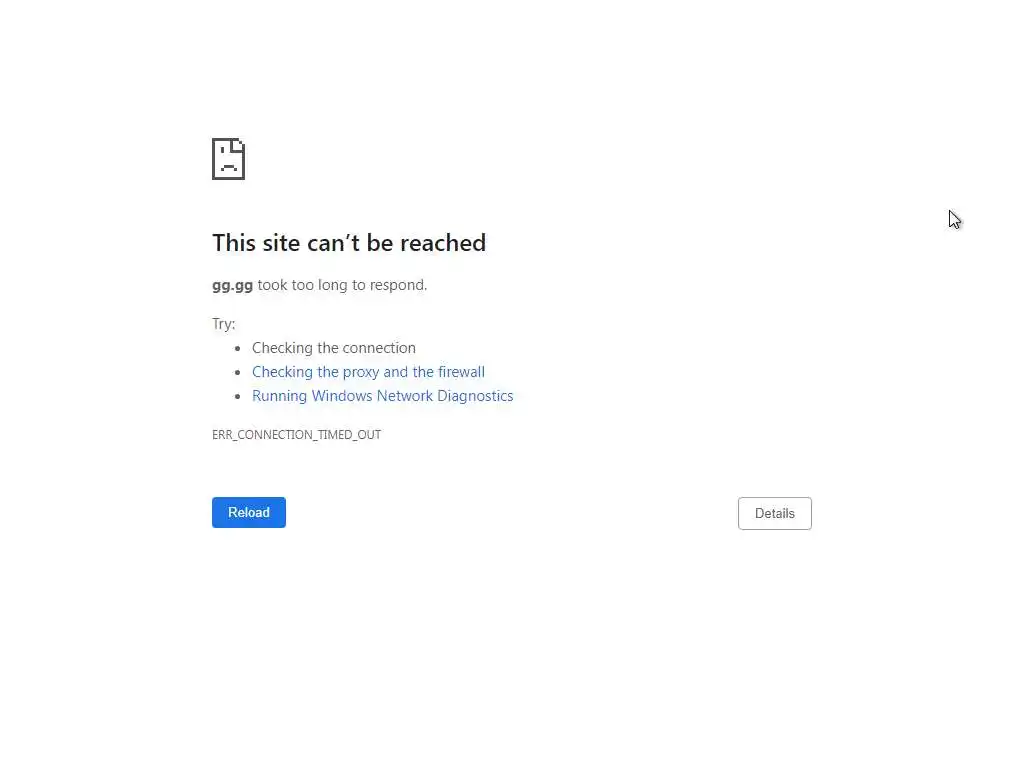This screenshot has height=768, width=1024.
Task: Click the word reached in the heading
Action: click(443, 243)
